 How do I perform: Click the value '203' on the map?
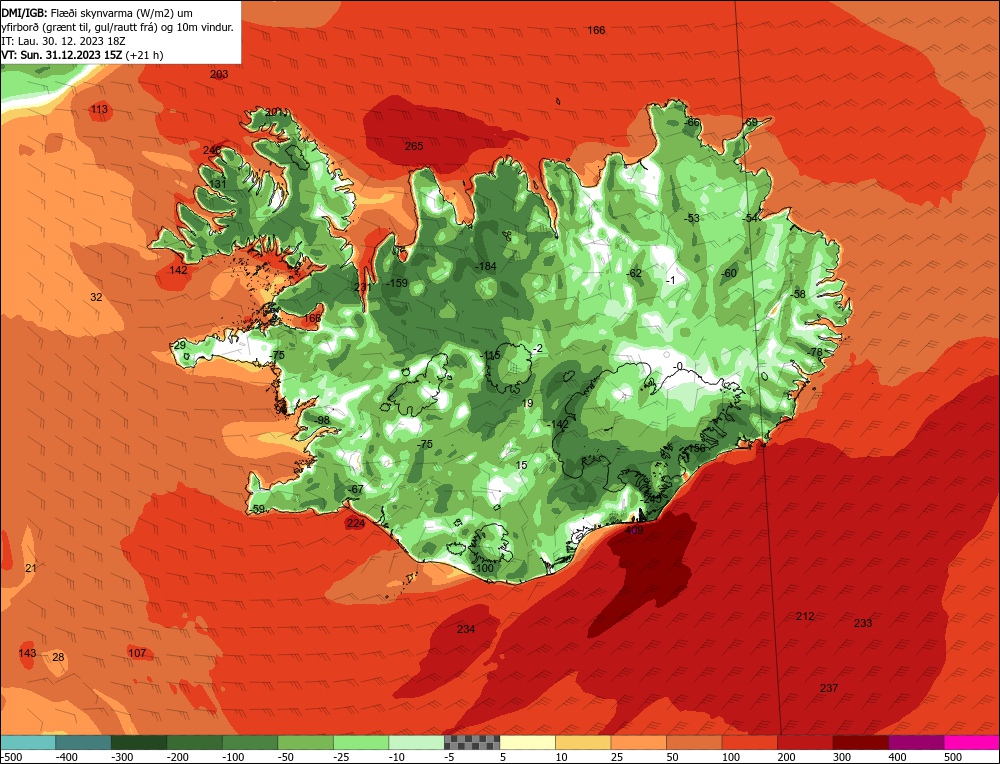coord(219,74)
